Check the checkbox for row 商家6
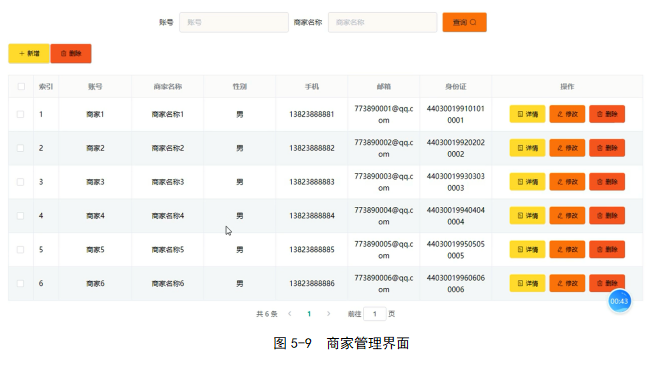646x367 pixels. pyautogui.click(x=20, y=283)
